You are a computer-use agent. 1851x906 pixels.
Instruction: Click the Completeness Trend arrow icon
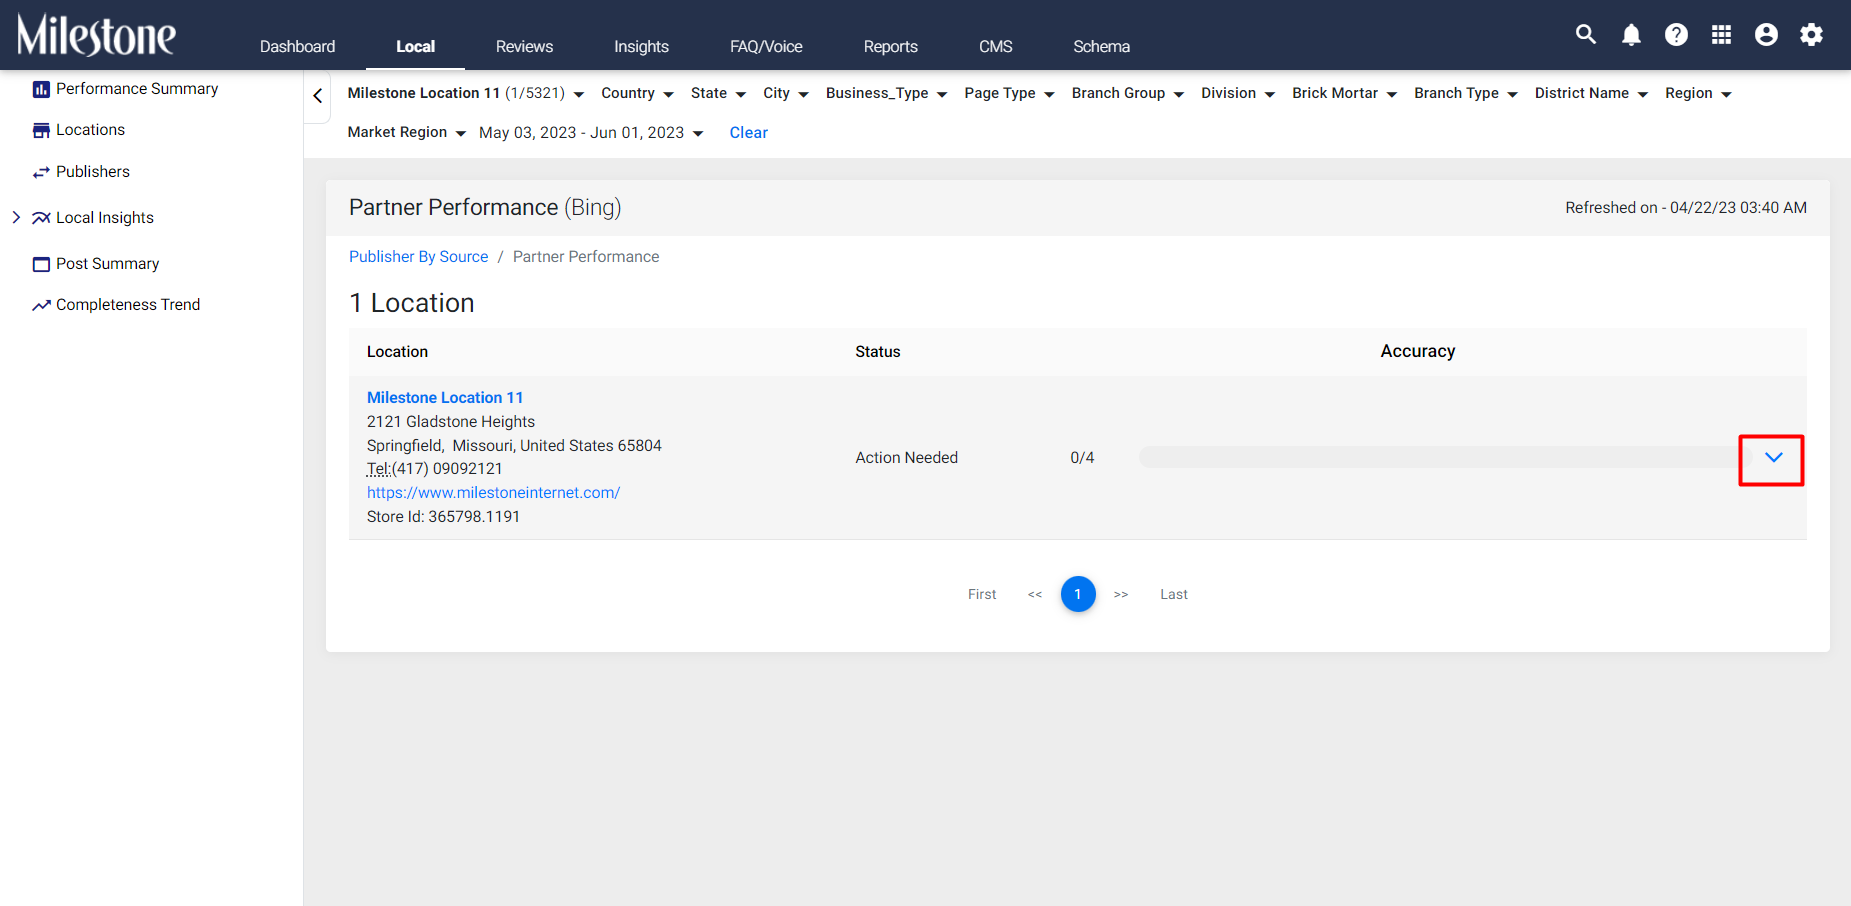tap(41, 305)
